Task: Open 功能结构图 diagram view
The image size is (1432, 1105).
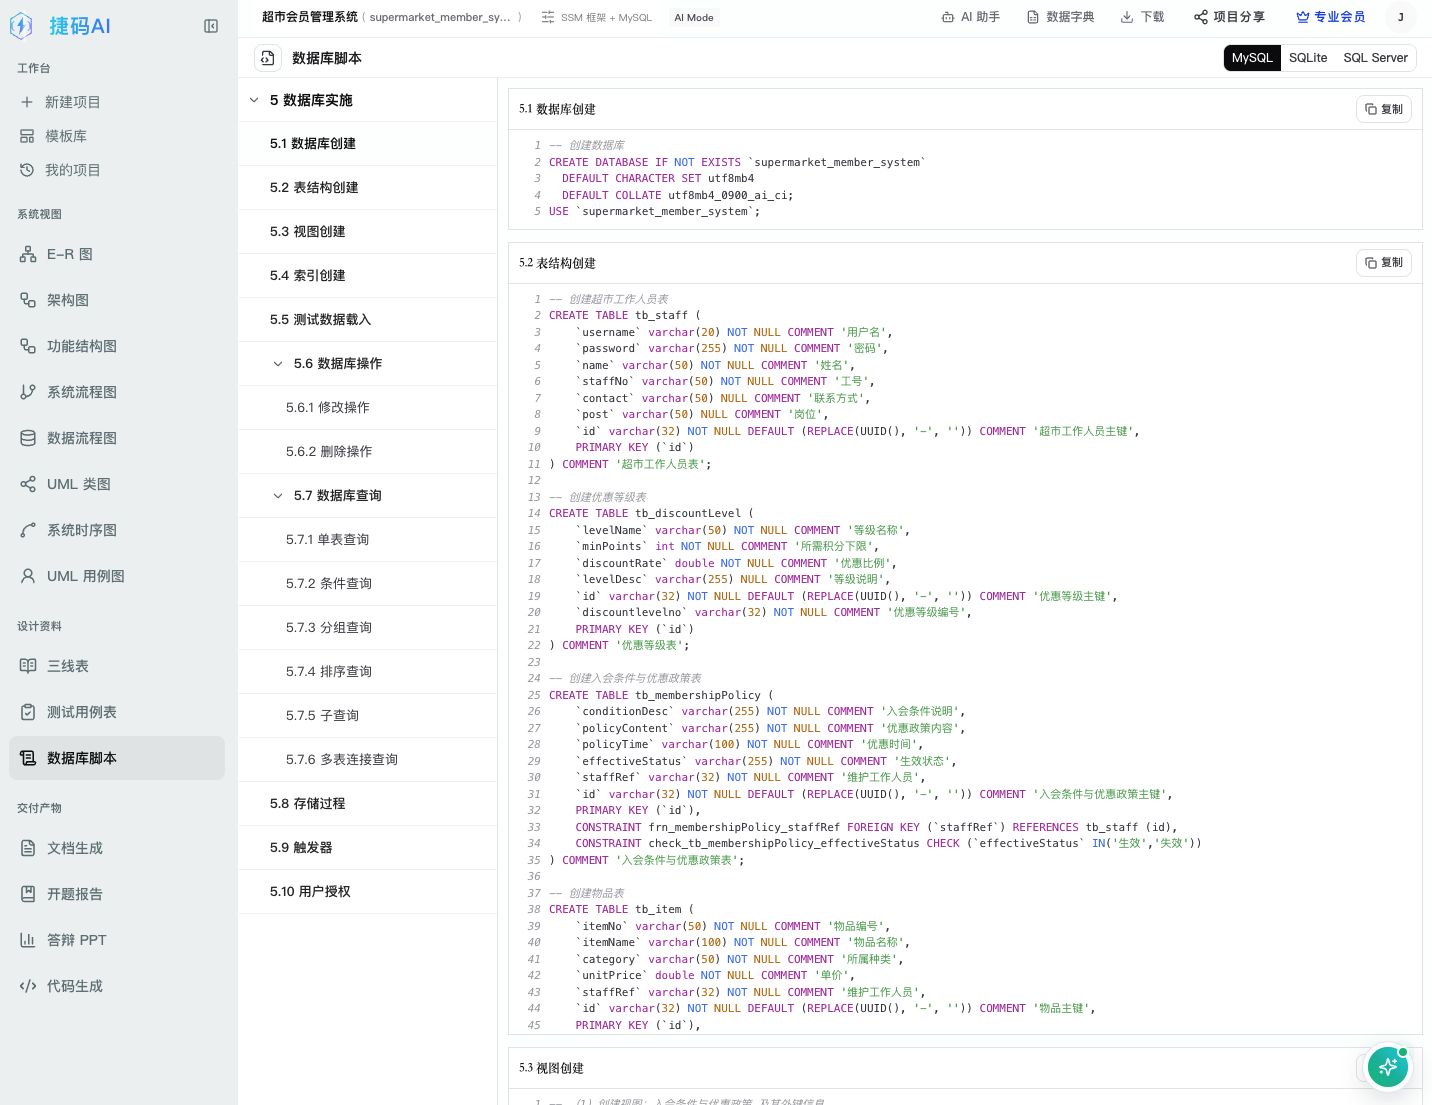Action: (117, 346)
